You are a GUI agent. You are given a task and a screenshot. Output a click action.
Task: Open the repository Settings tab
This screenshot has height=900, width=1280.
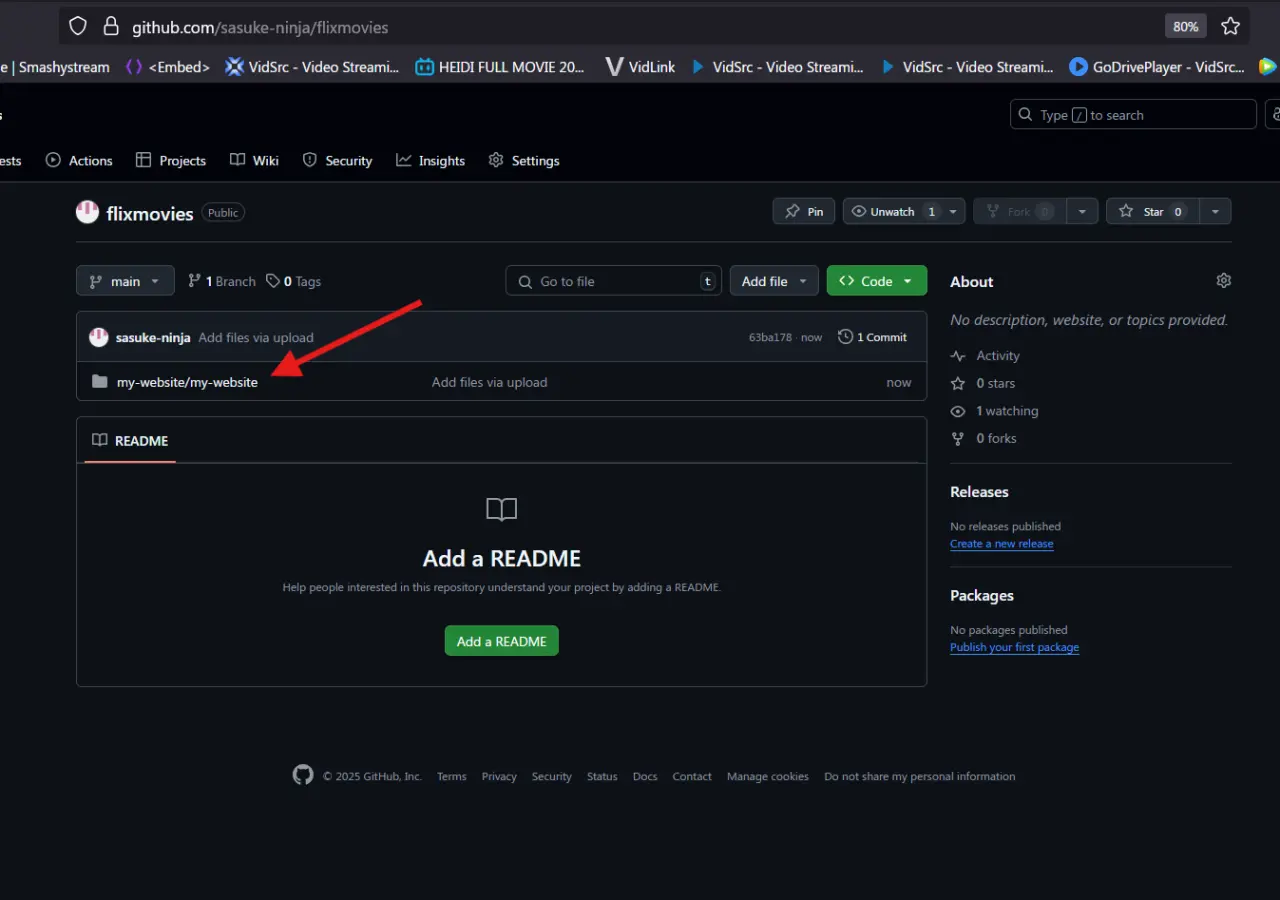523,160
